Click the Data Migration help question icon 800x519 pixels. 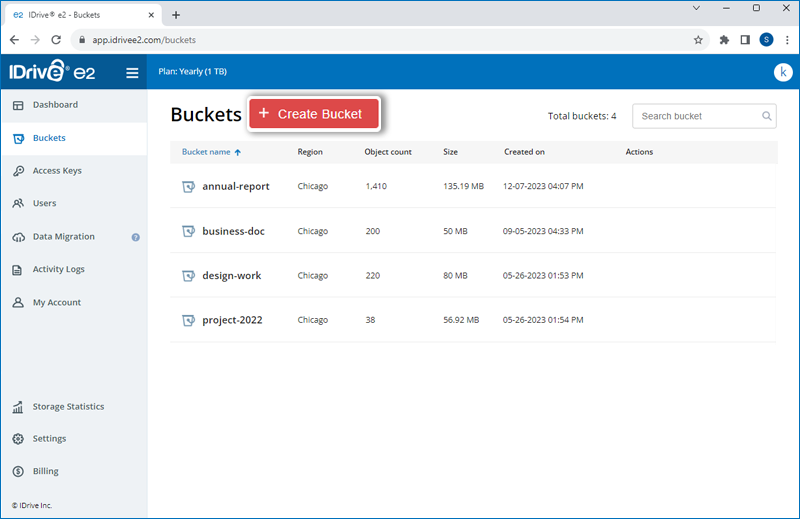(x=136, y=237)
